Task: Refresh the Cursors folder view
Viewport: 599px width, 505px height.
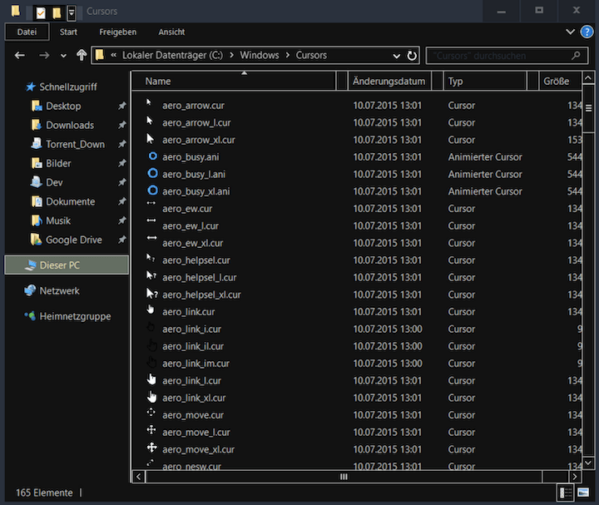Action: pos(411,56)
